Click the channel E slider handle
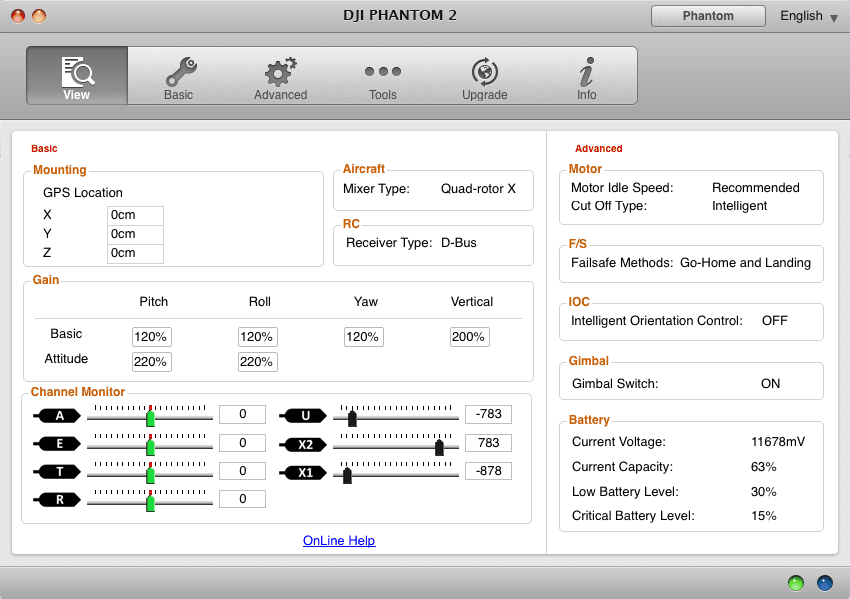Image resolution: width=850 pixels, height=599 pixels. [x=150, y=446]
